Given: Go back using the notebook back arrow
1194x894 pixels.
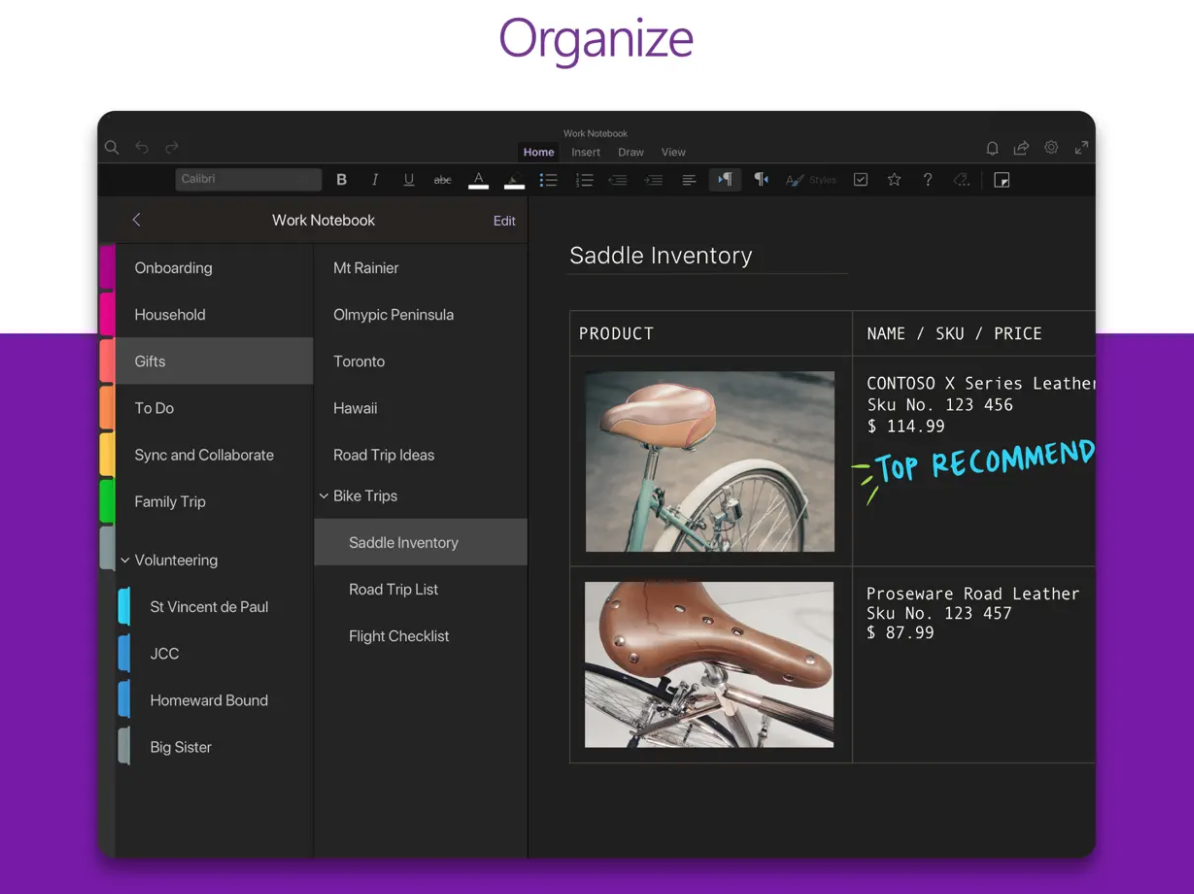Looking at the screenshot, I should coord(137,220).
